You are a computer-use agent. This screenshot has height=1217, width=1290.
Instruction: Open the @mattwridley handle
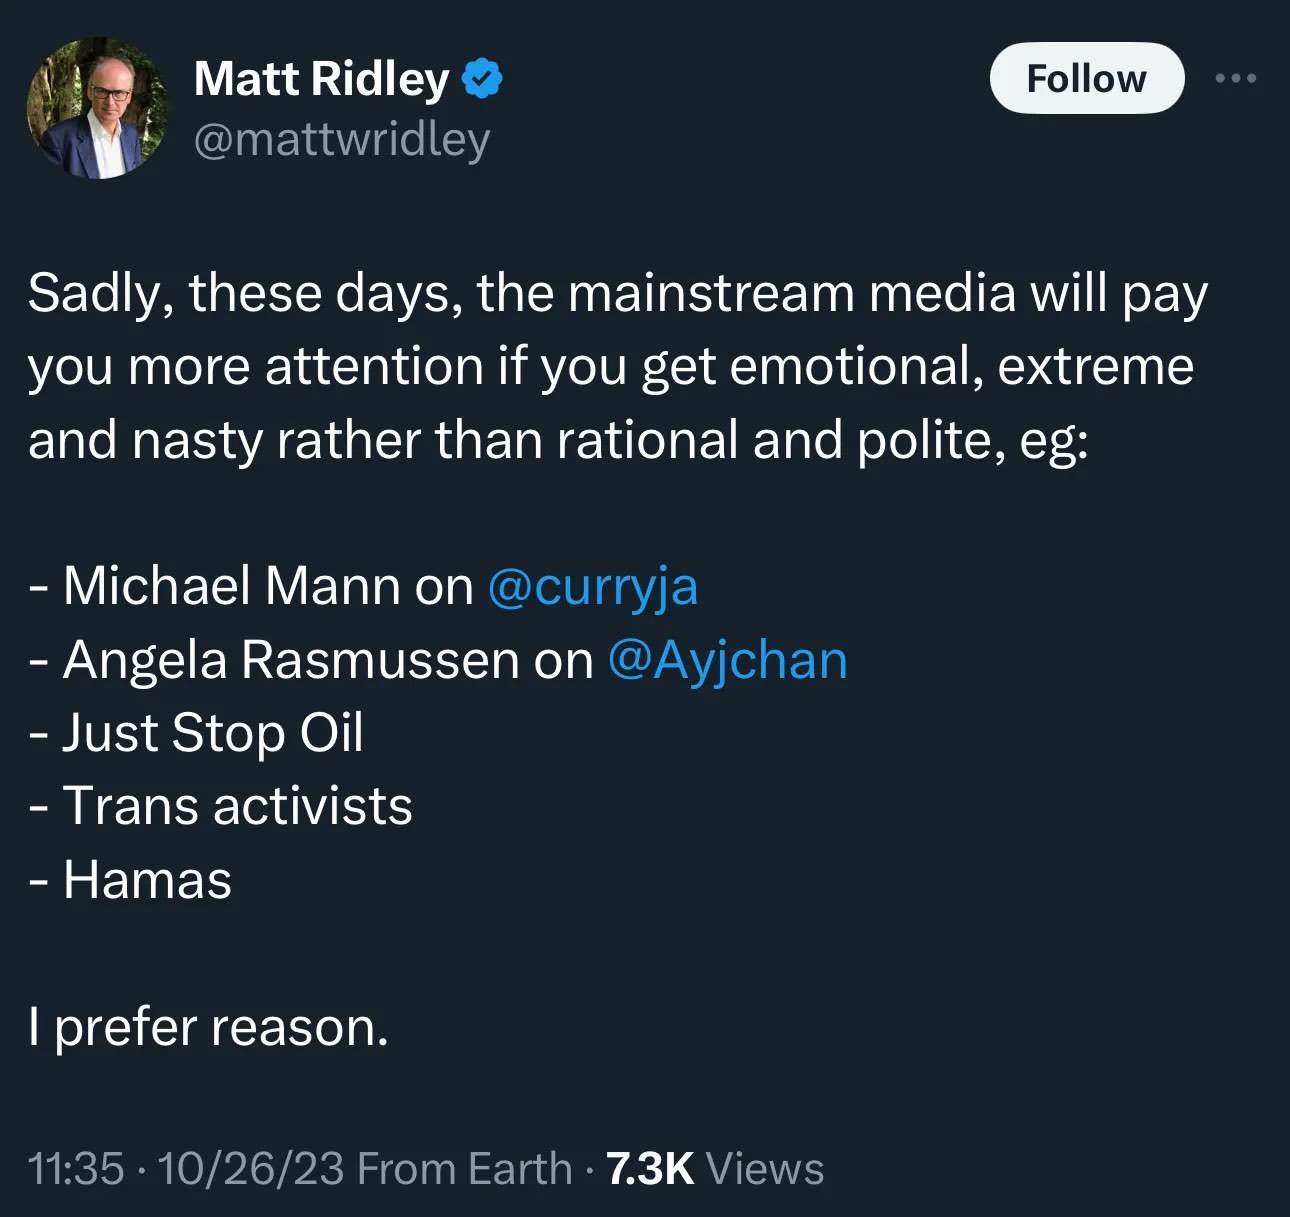[341, 139]
